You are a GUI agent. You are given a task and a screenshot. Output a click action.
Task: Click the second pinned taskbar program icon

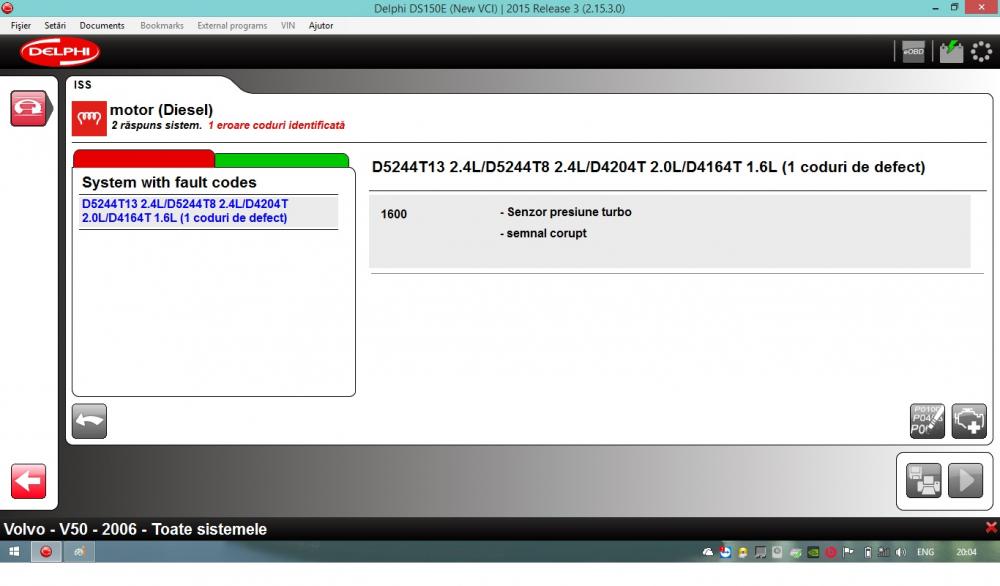tap(79, 552)
